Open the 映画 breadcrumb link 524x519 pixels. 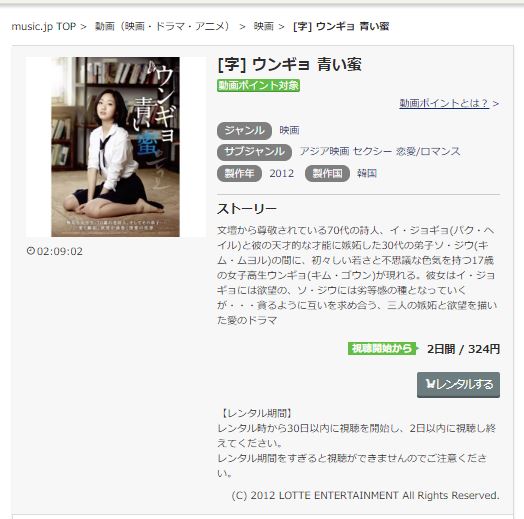tap(264, 26)
